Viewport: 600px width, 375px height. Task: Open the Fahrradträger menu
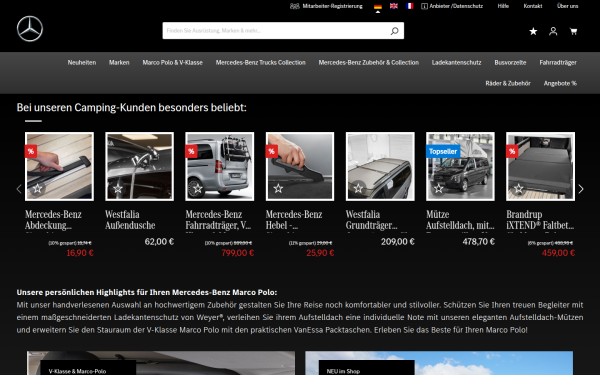[558, 62]
